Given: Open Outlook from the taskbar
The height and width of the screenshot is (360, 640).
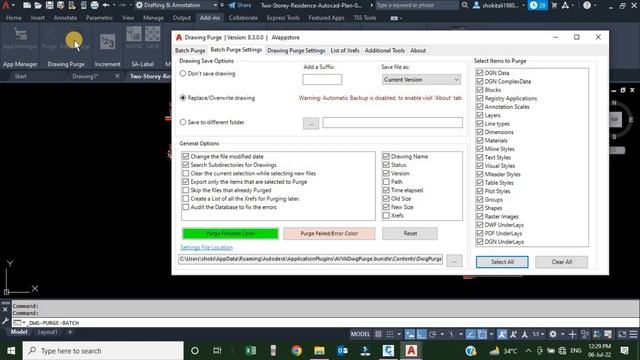Looking at the screenshot, I should 342,351.
